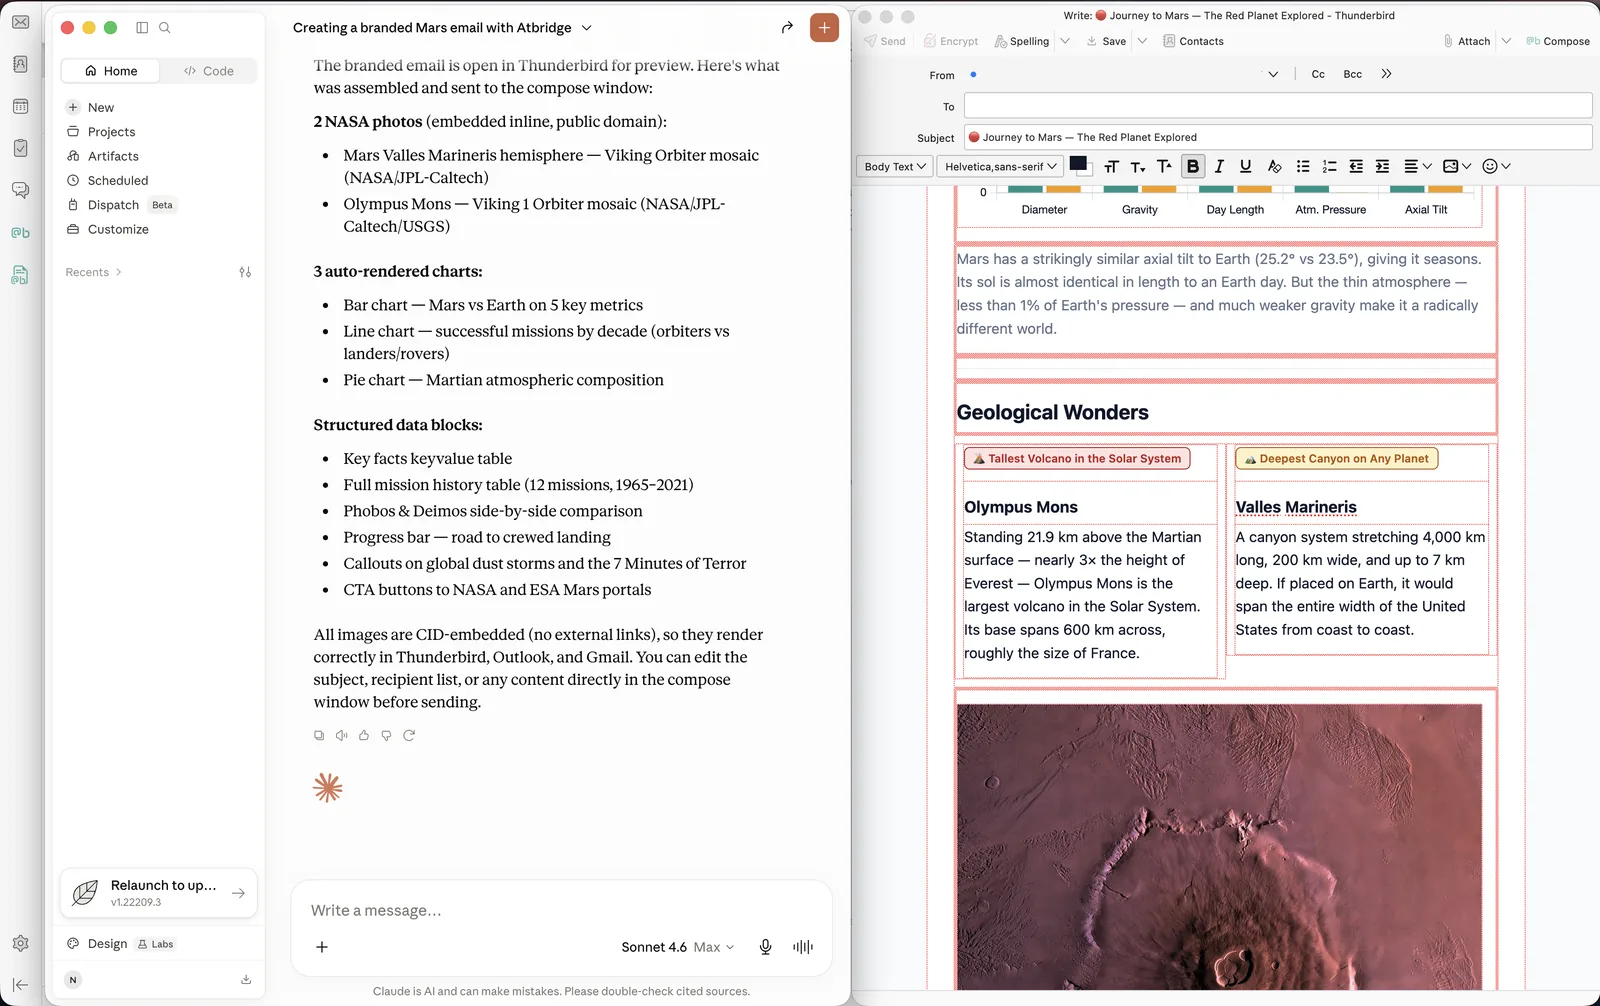Start a new chat with the orange plus button
Screen dimensions: 1600x1006
click(824, 28)
